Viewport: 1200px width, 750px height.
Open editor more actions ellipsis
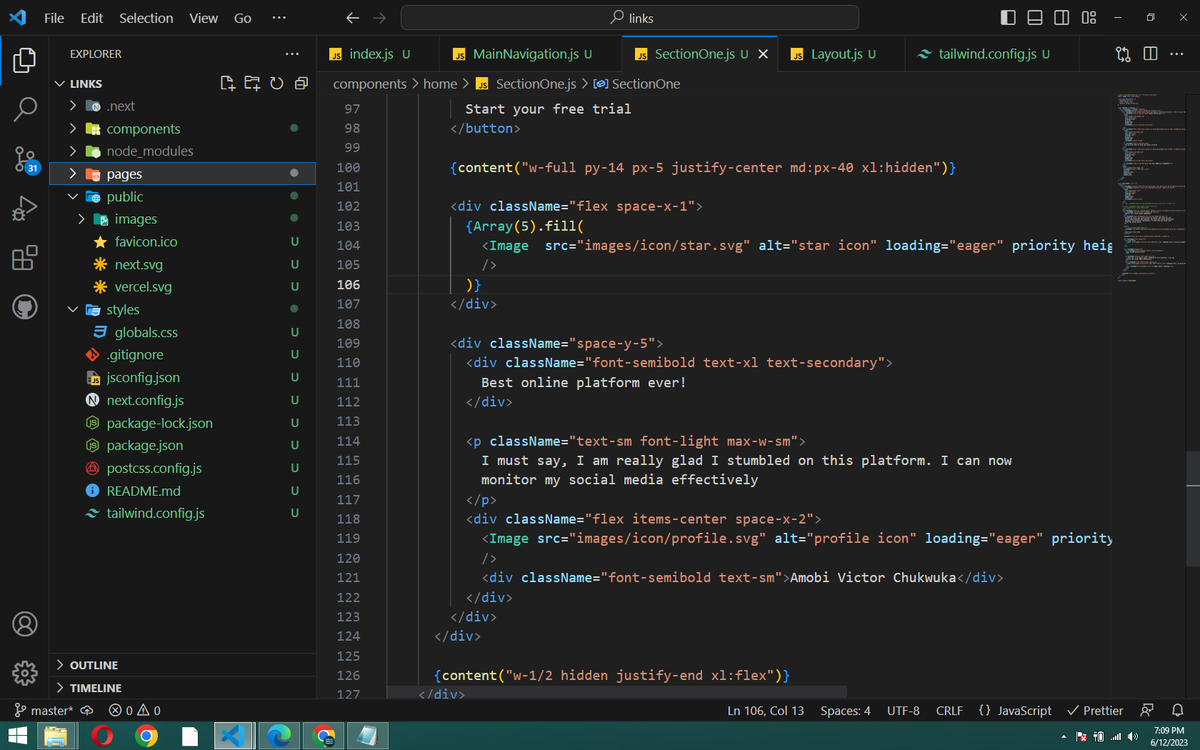point(1176,54)
